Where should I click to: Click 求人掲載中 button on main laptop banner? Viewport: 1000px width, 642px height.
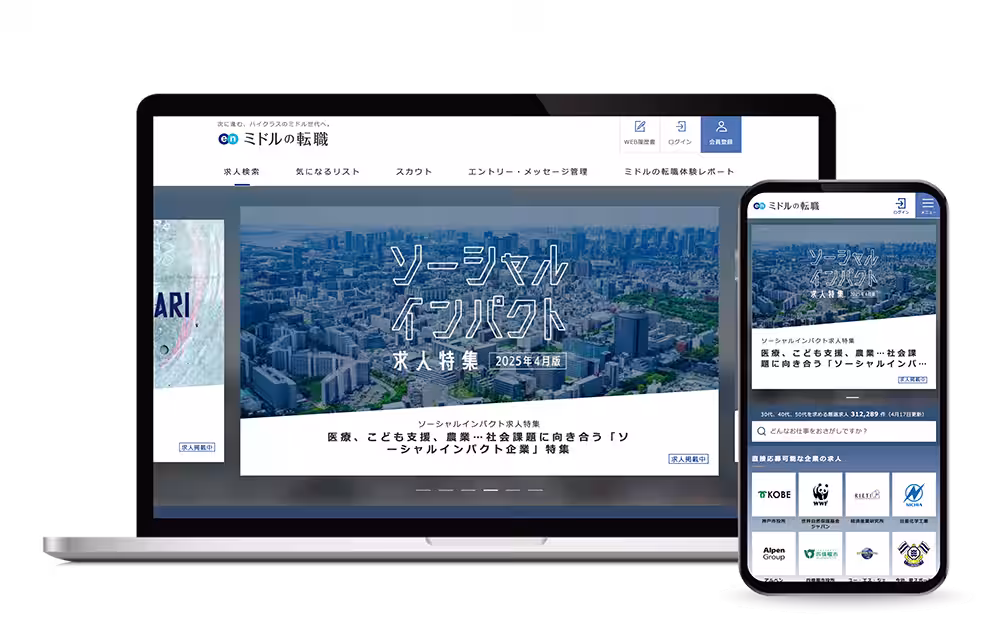tap(688, 459)
